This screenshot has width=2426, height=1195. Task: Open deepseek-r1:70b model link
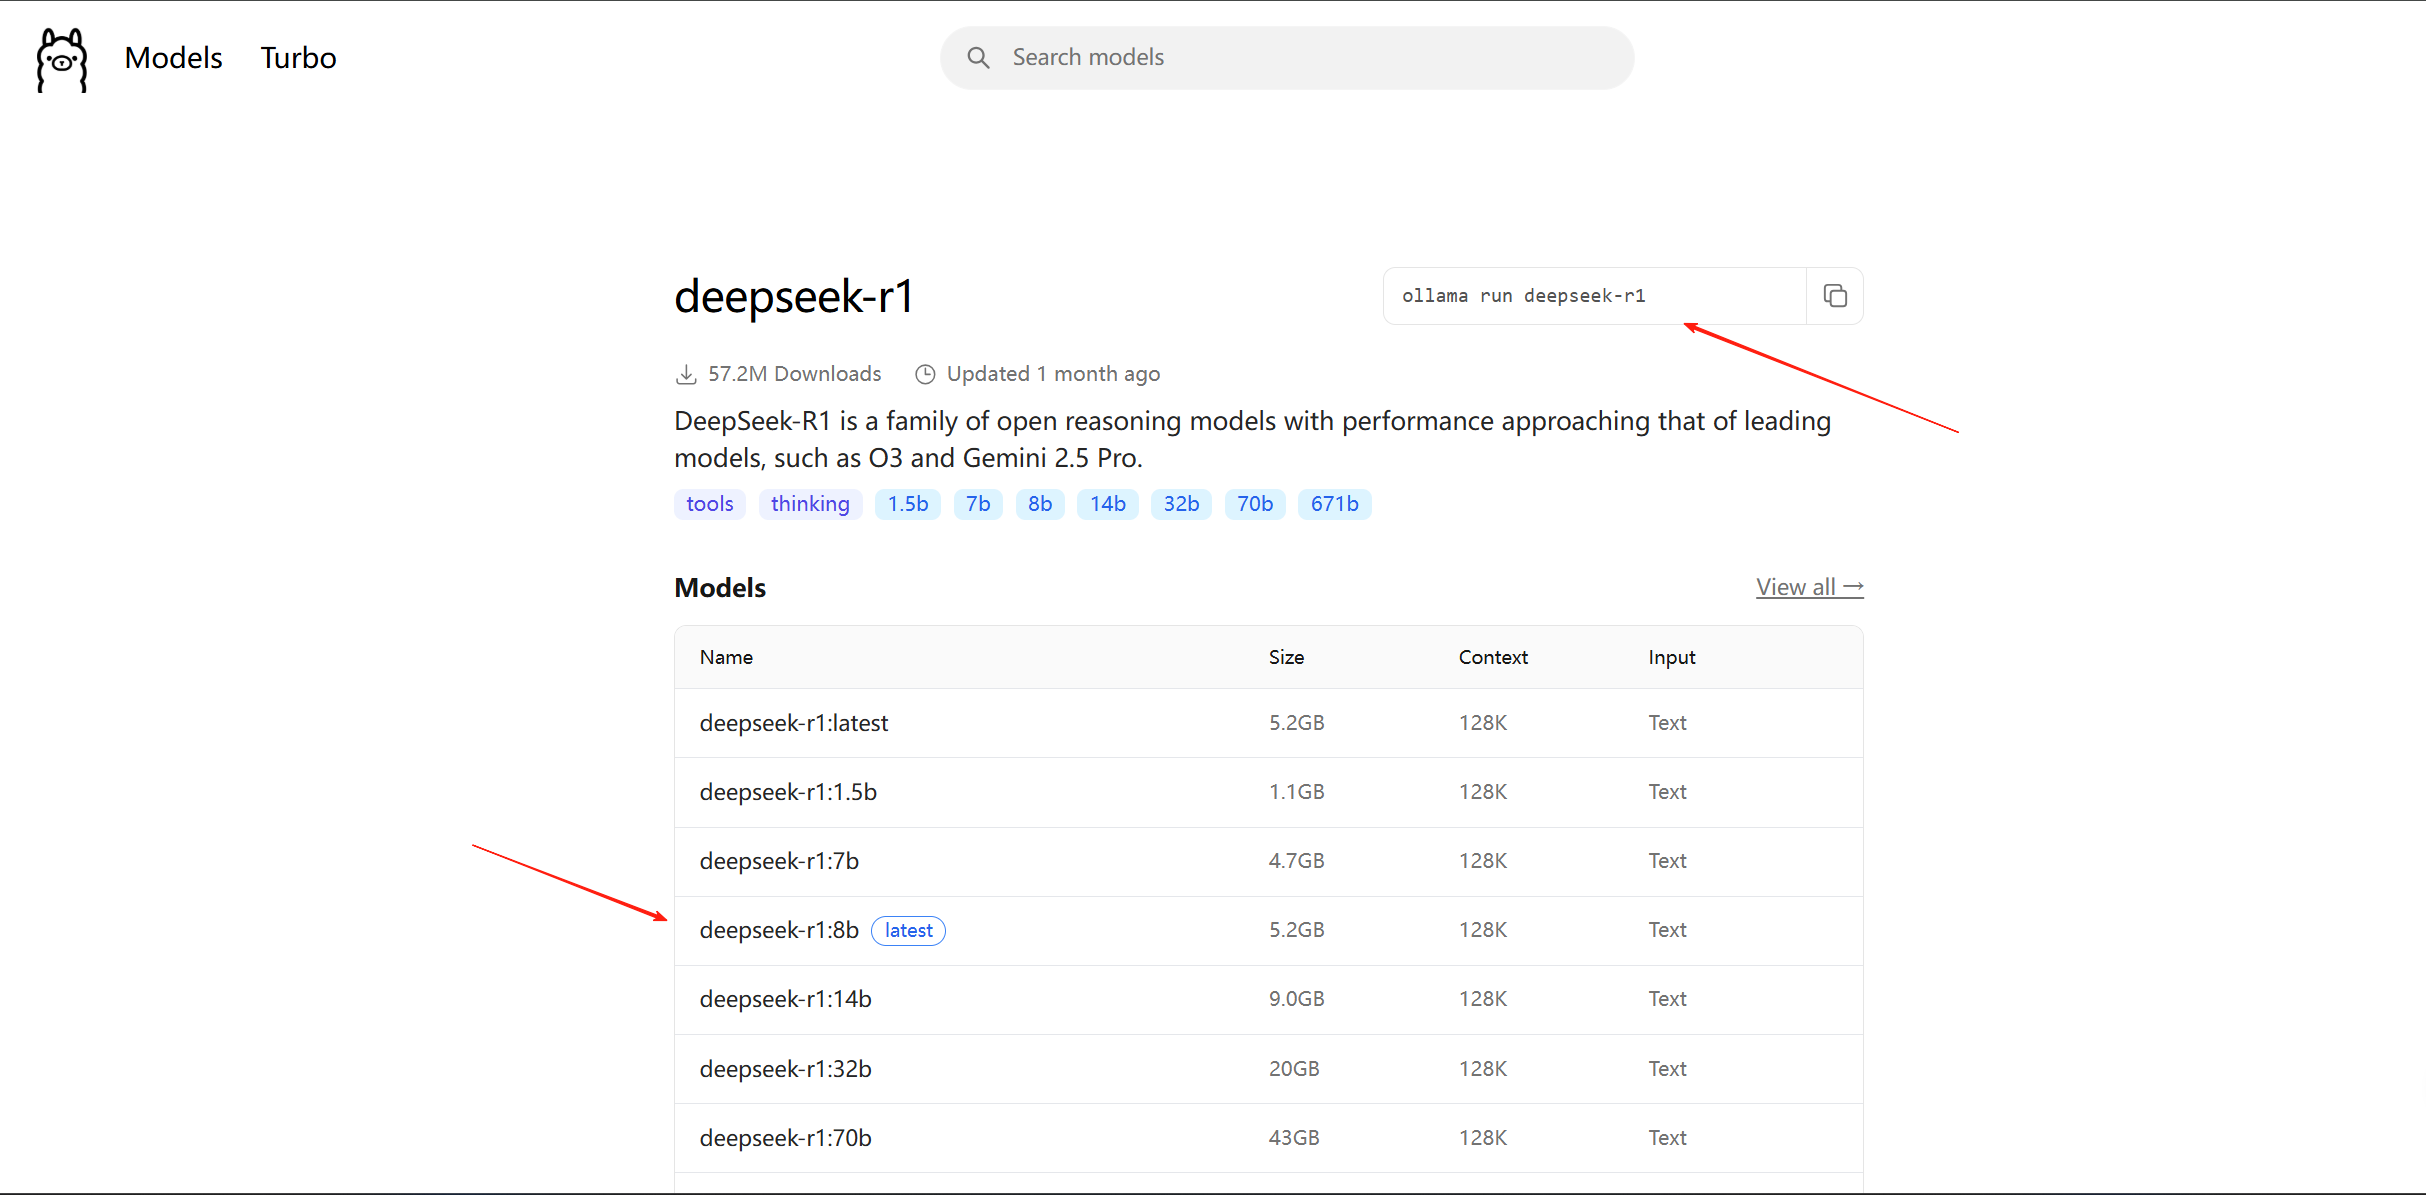coord(785,1138)
